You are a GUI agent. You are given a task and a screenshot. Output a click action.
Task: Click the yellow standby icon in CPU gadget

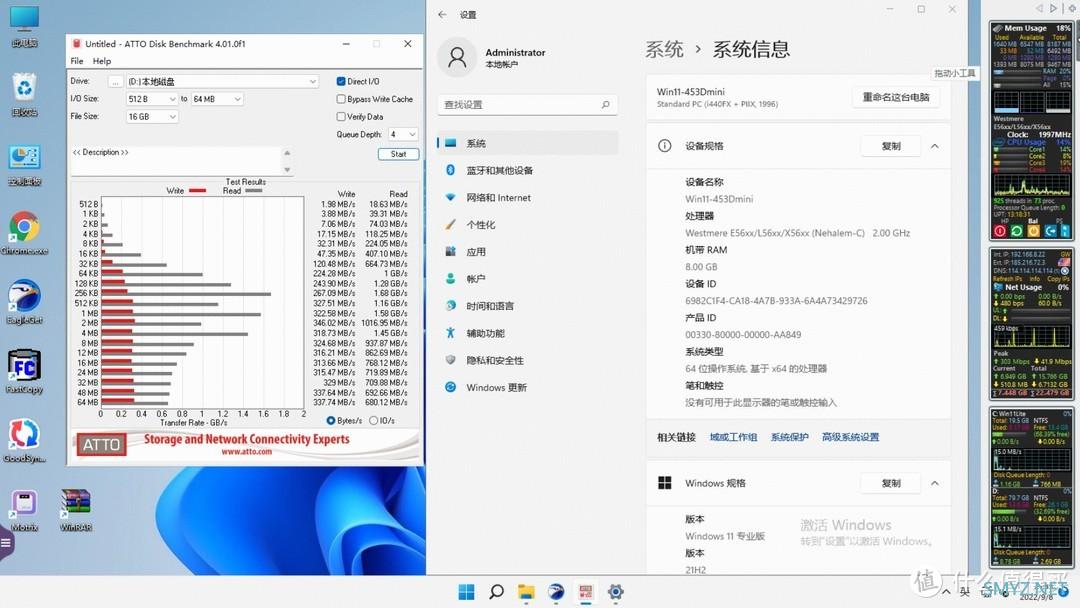tap(1033, 231)
